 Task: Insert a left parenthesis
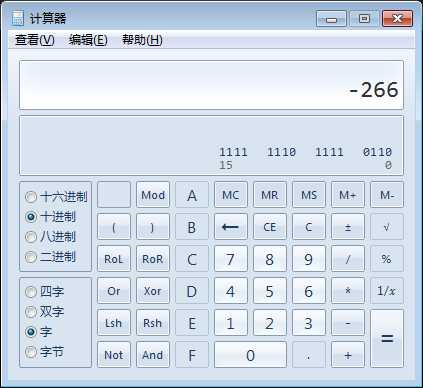pyautogui.click(x=114, y=227)
